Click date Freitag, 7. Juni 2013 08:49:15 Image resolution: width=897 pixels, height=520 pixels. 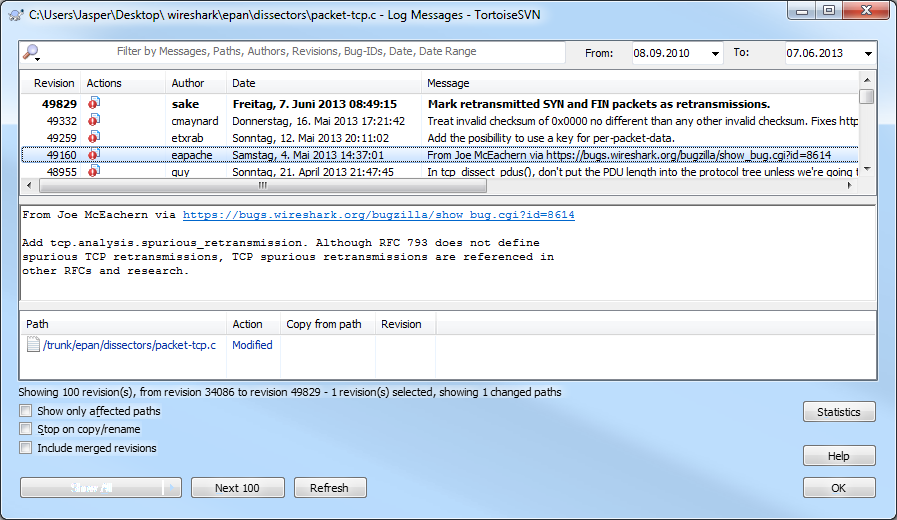315,104
